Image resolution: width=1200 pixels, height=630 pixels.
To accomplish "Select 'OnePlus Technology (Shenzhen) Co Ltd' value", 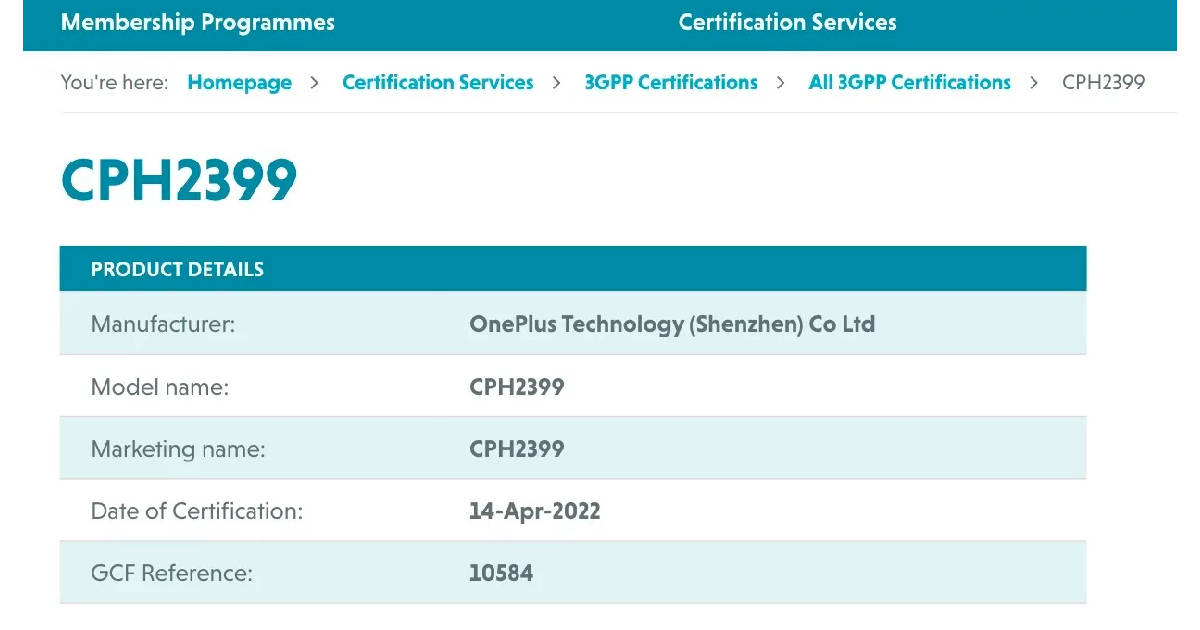I will tap(672, 324).
